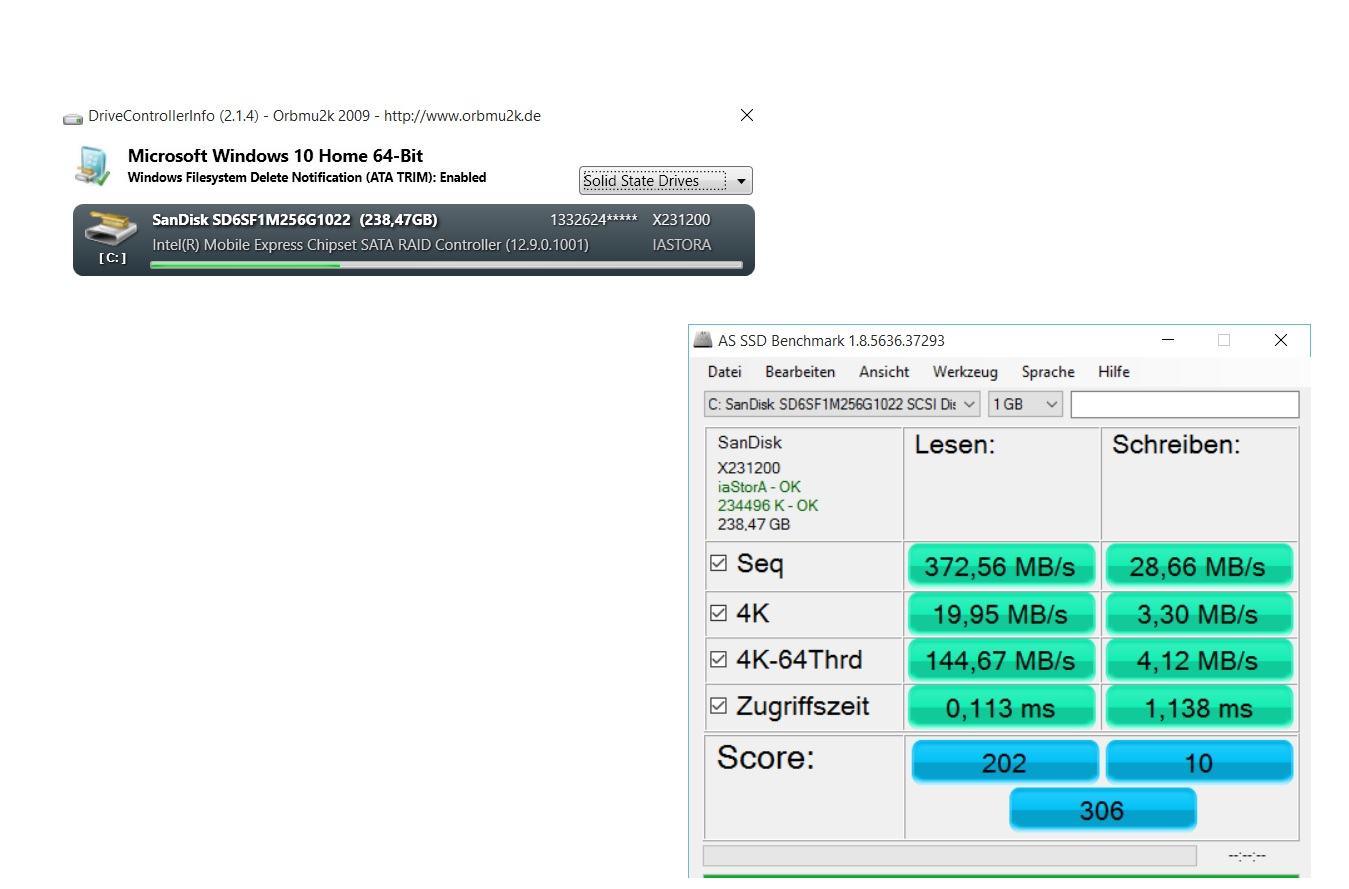Click the iaStorA - OK status text
This screenshot has height=889, width=1349.
759,487
